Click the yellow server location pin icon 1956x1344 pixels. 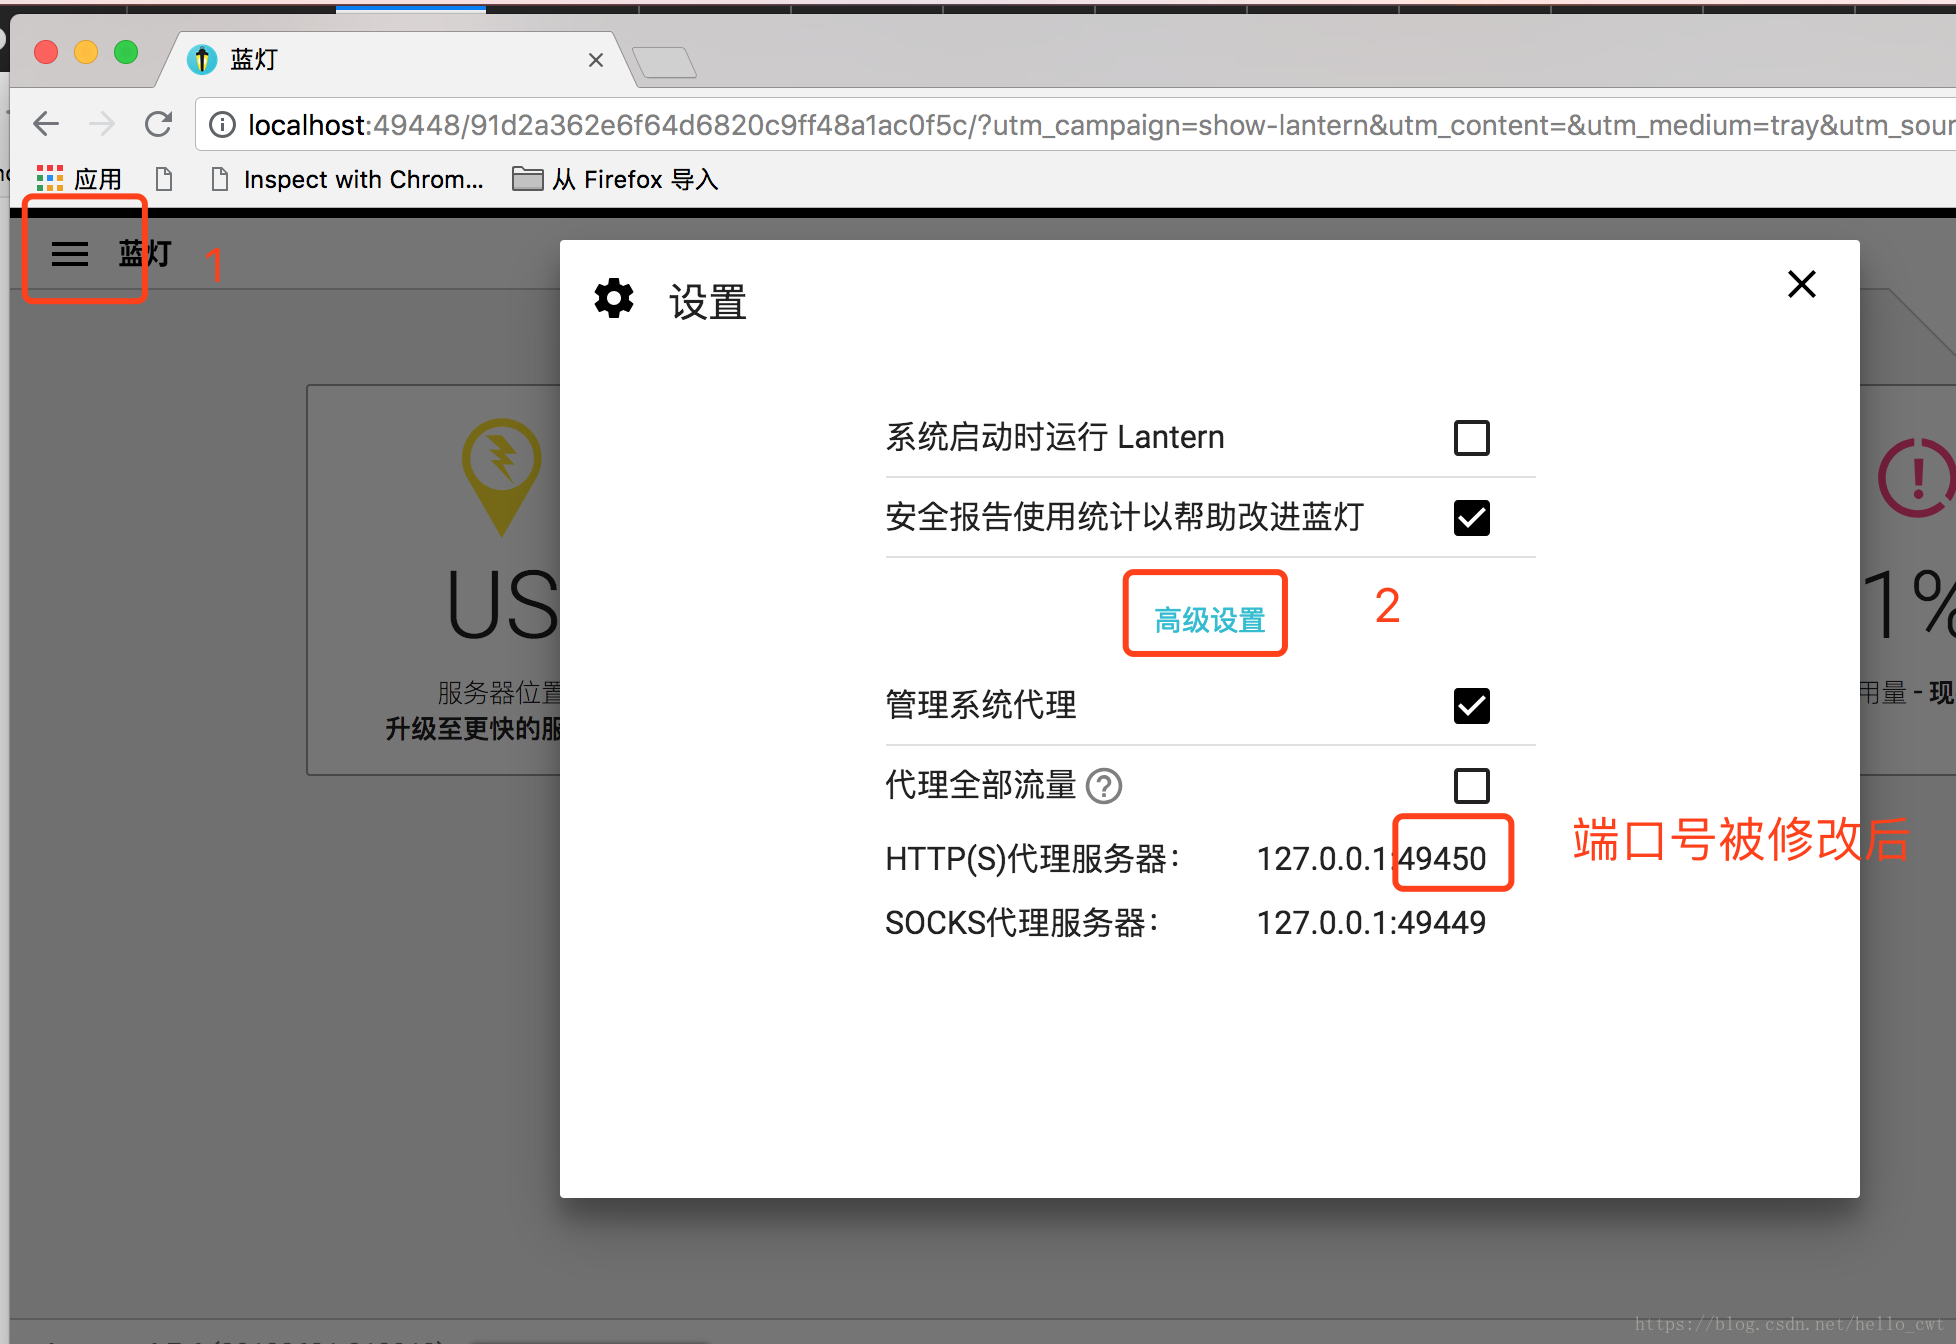pyautogui.click(x=502, y=477)
